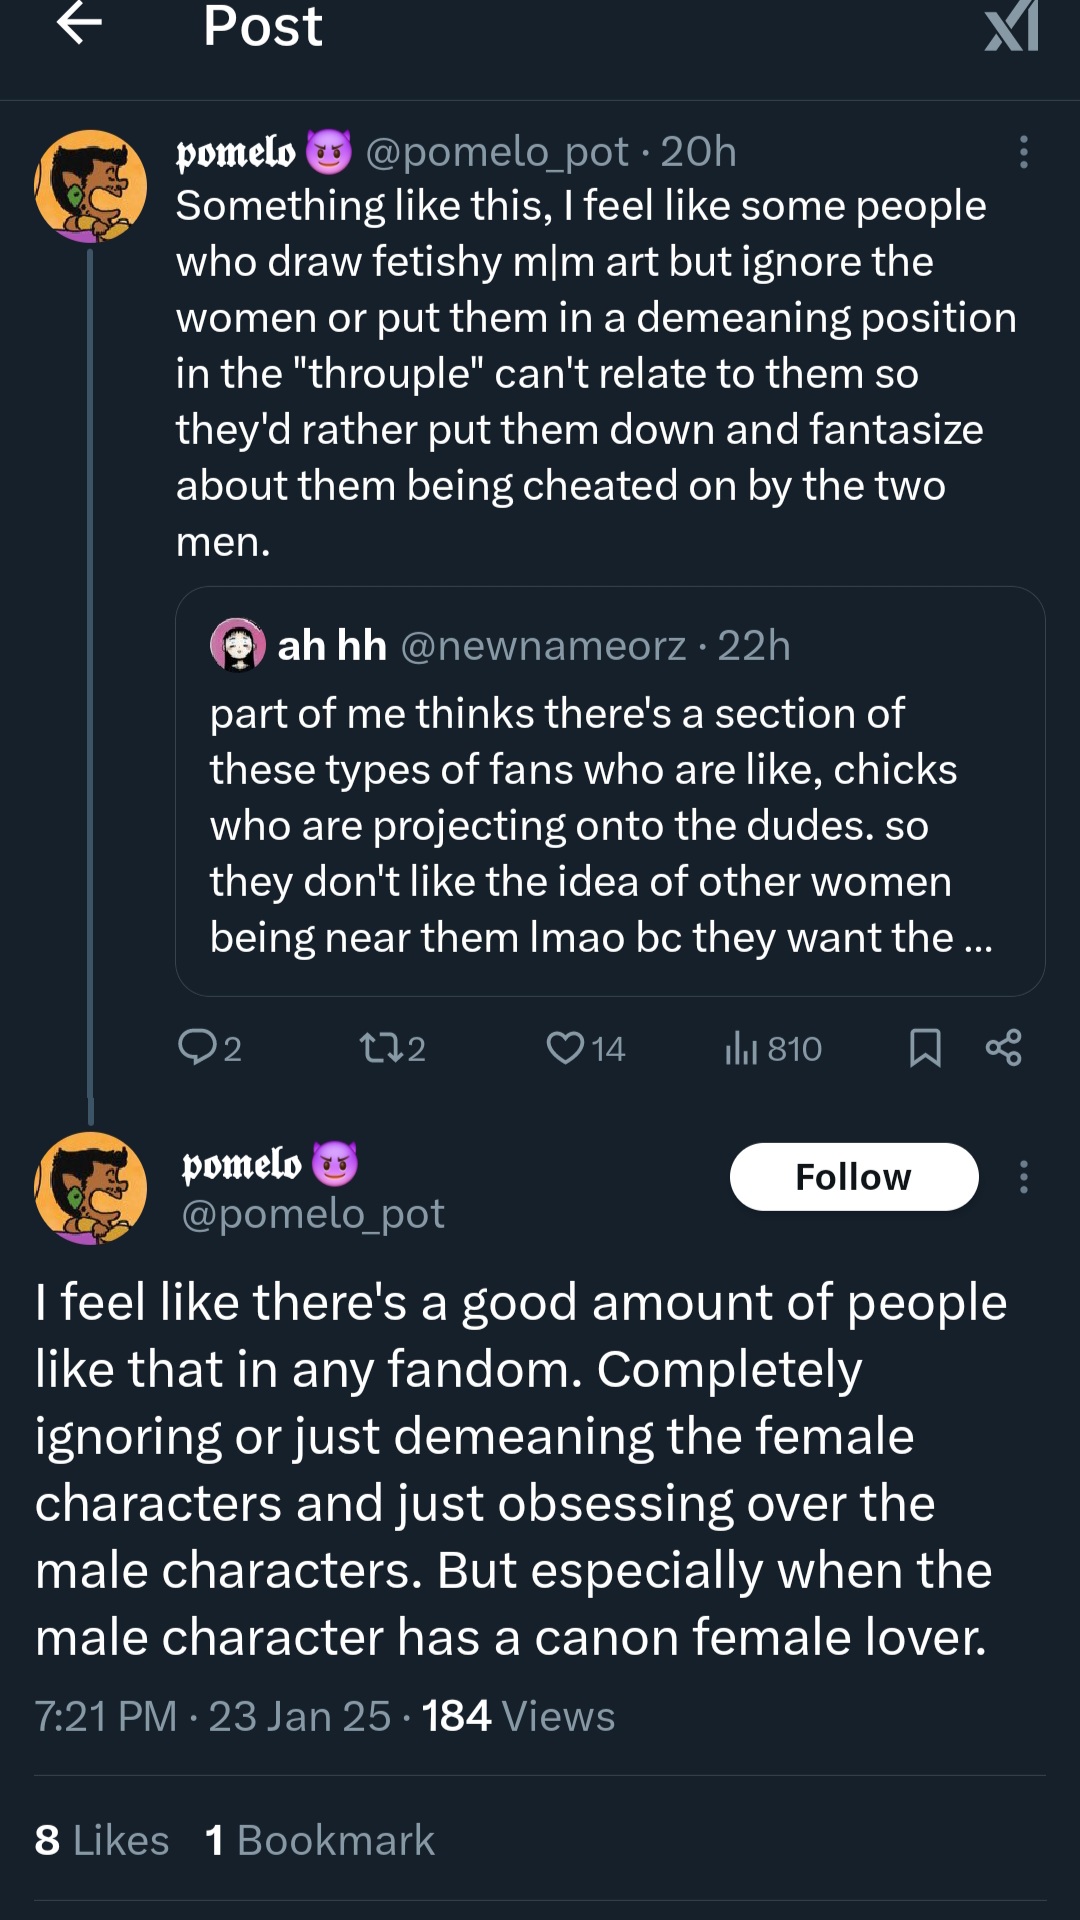This screenshot has width=1080, height=1920.
Task: Open pomelo's avatar on top post
Action: (91, 187)
